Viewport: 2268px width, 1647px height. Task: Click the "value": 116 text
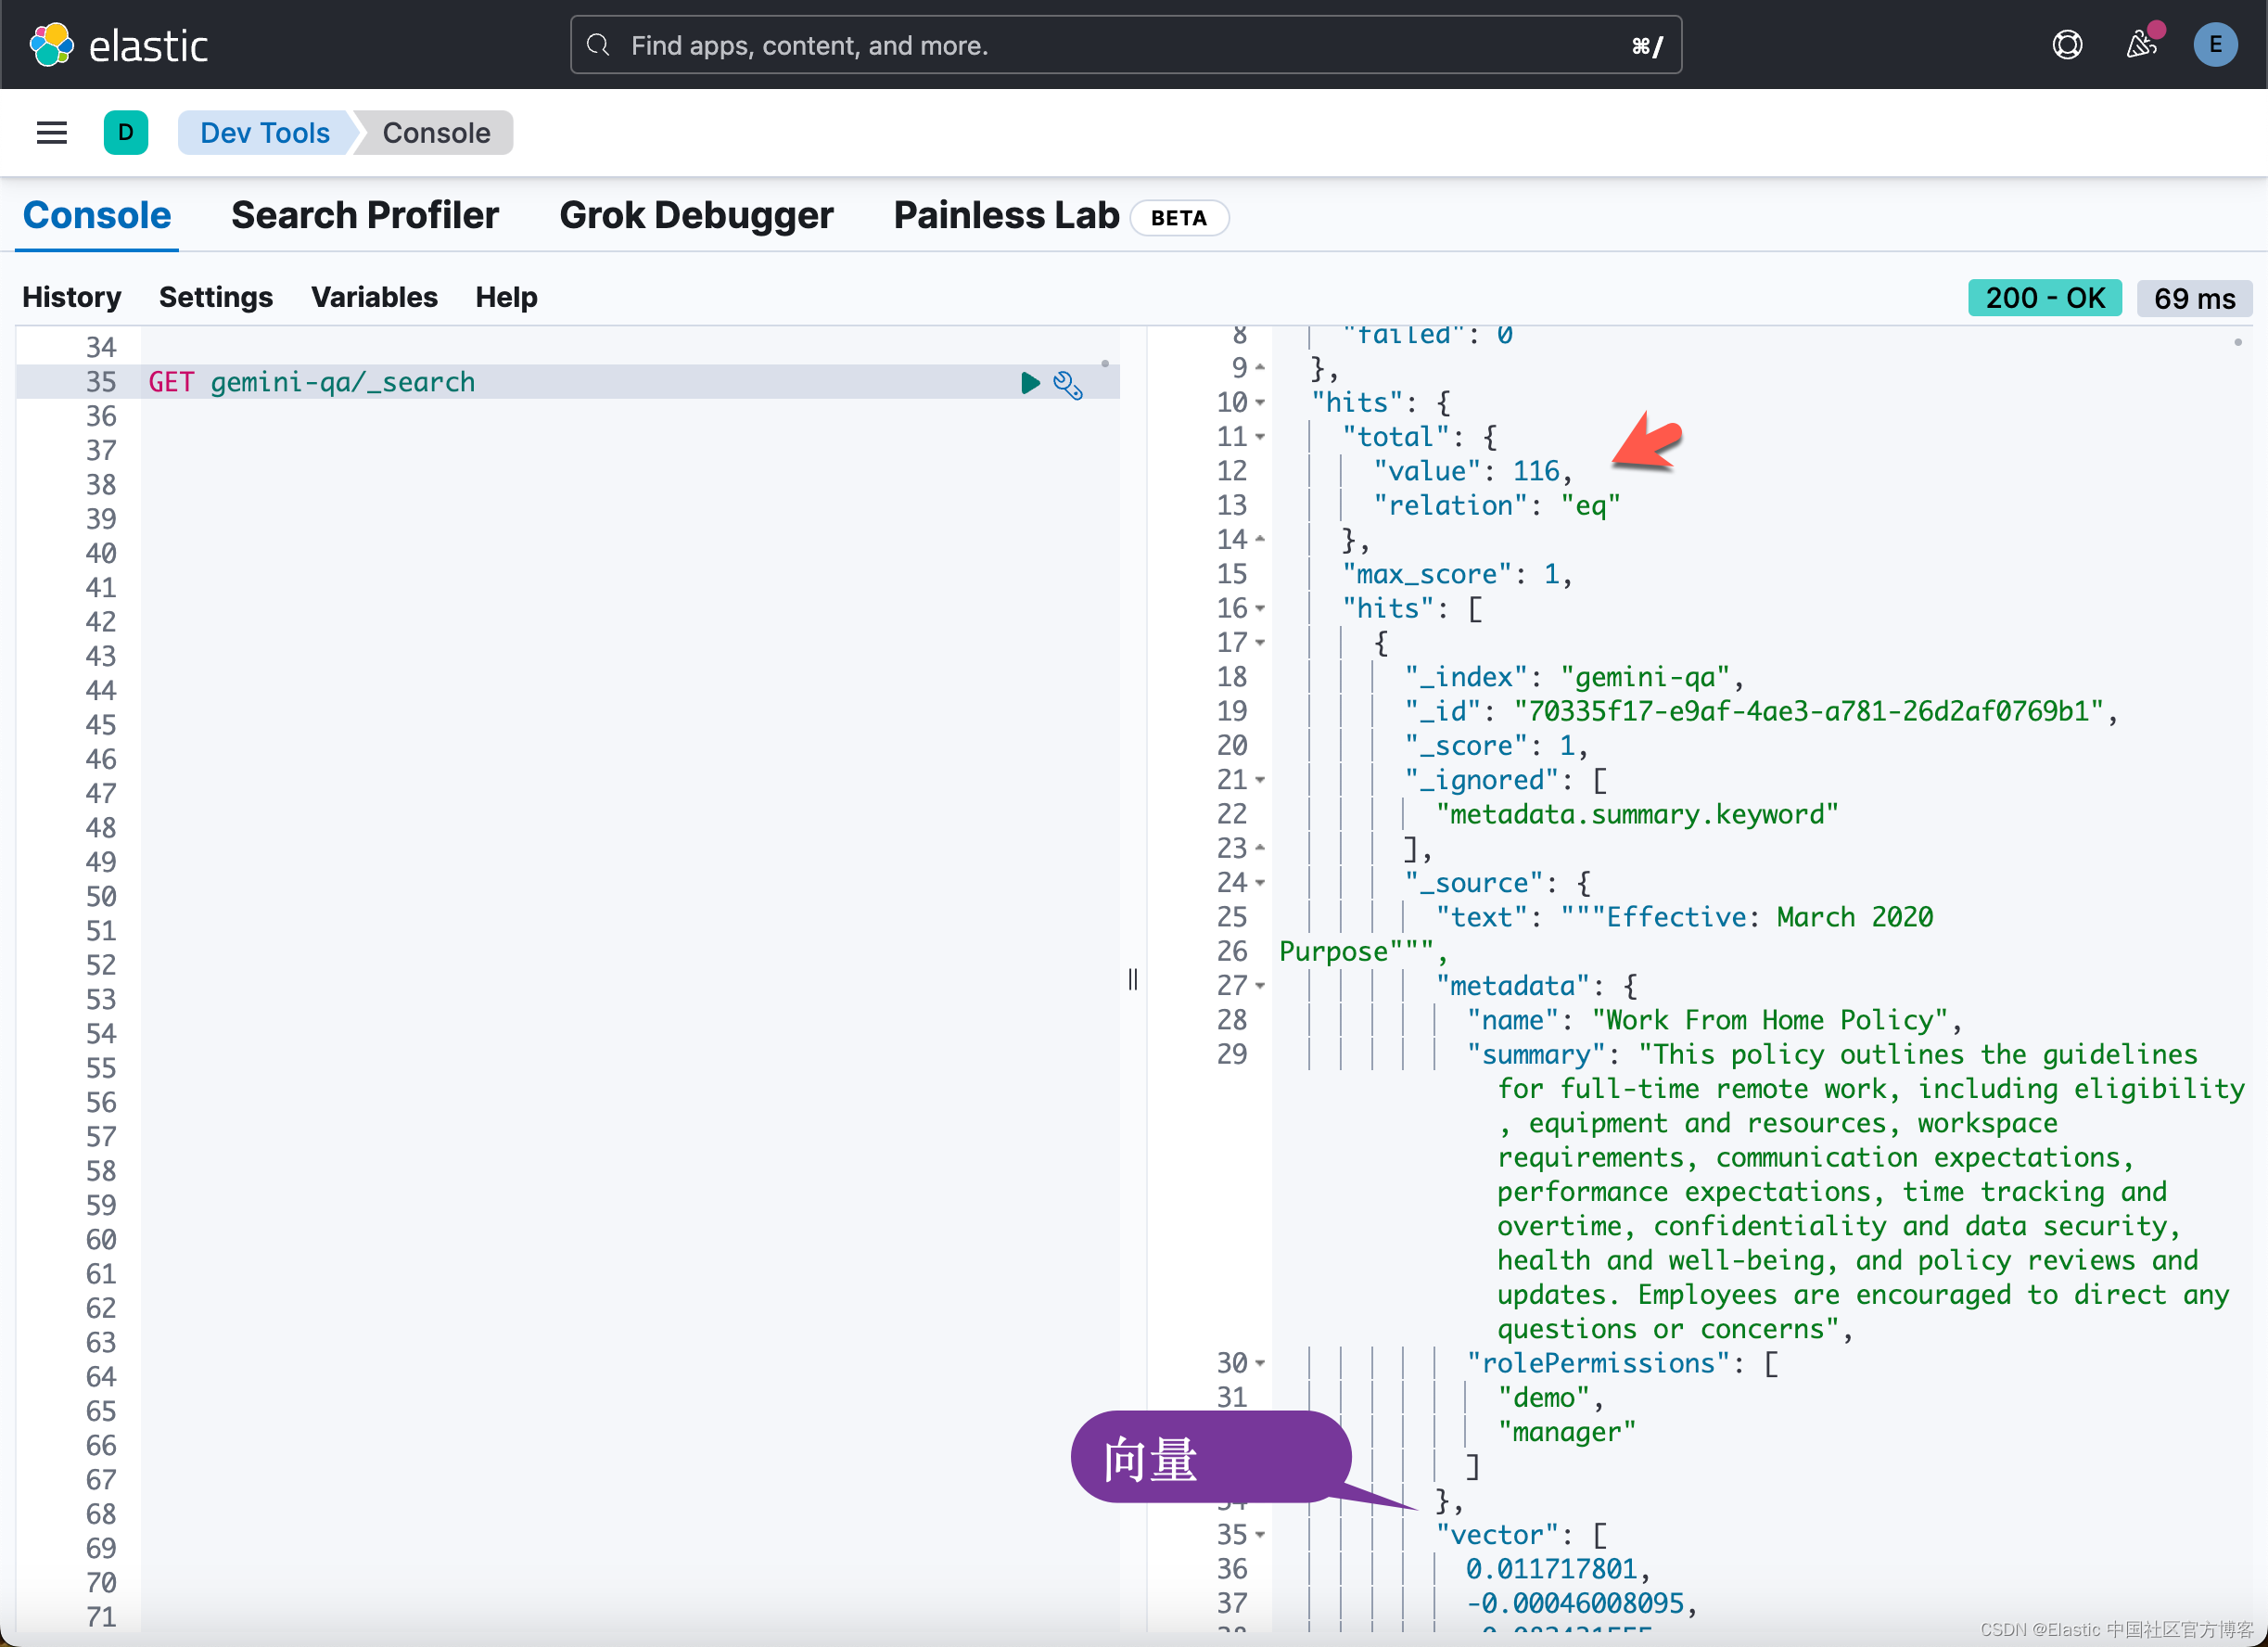point(1473,471)
